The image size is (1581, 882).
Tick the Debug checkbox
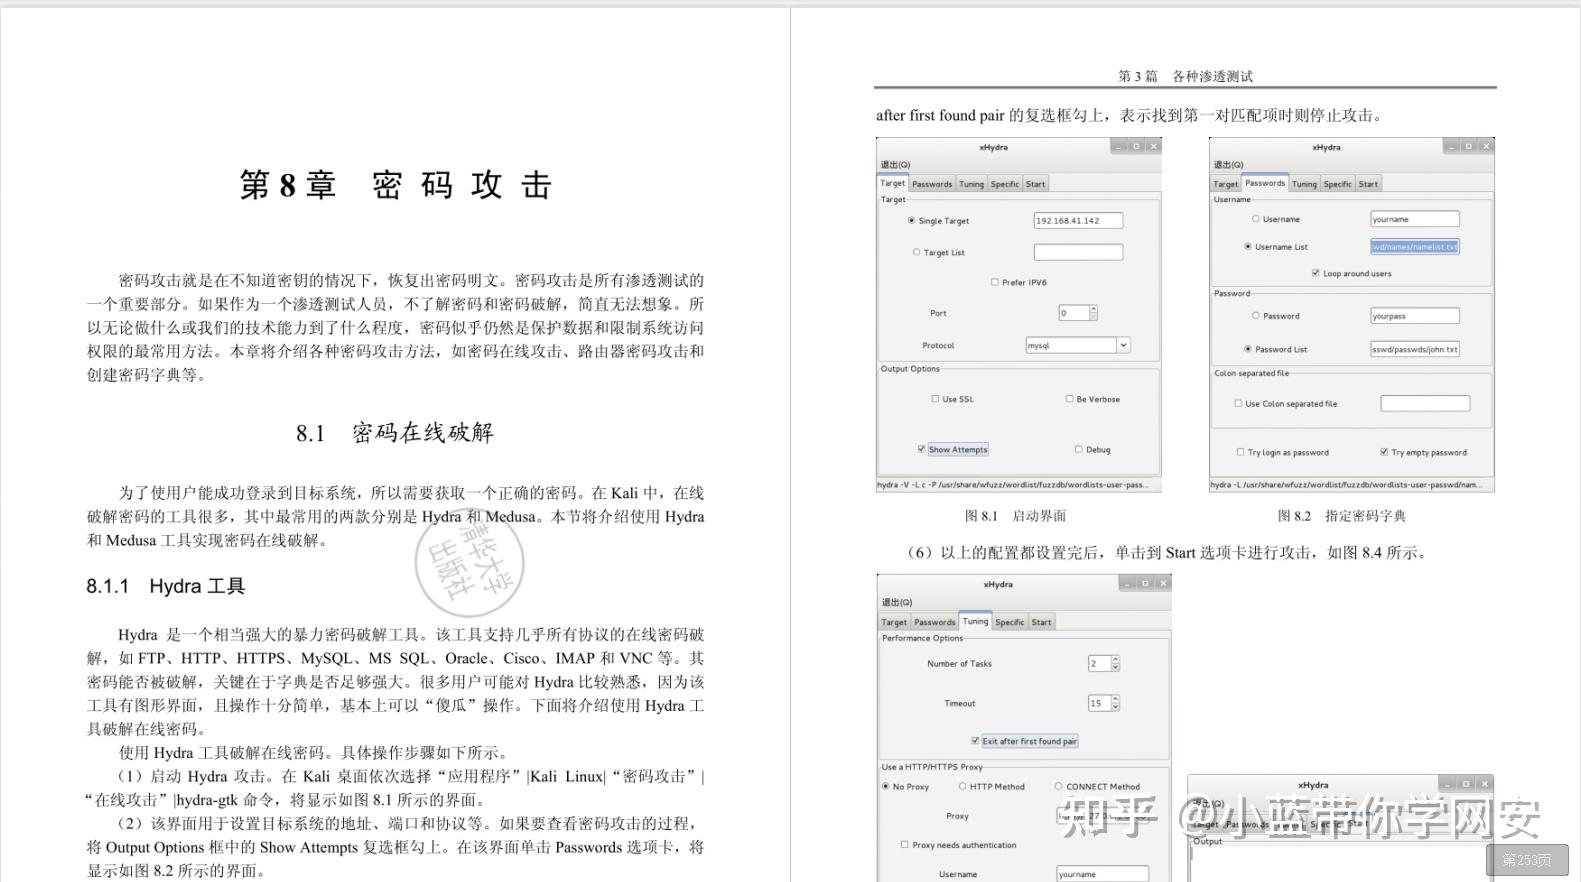1078,450
